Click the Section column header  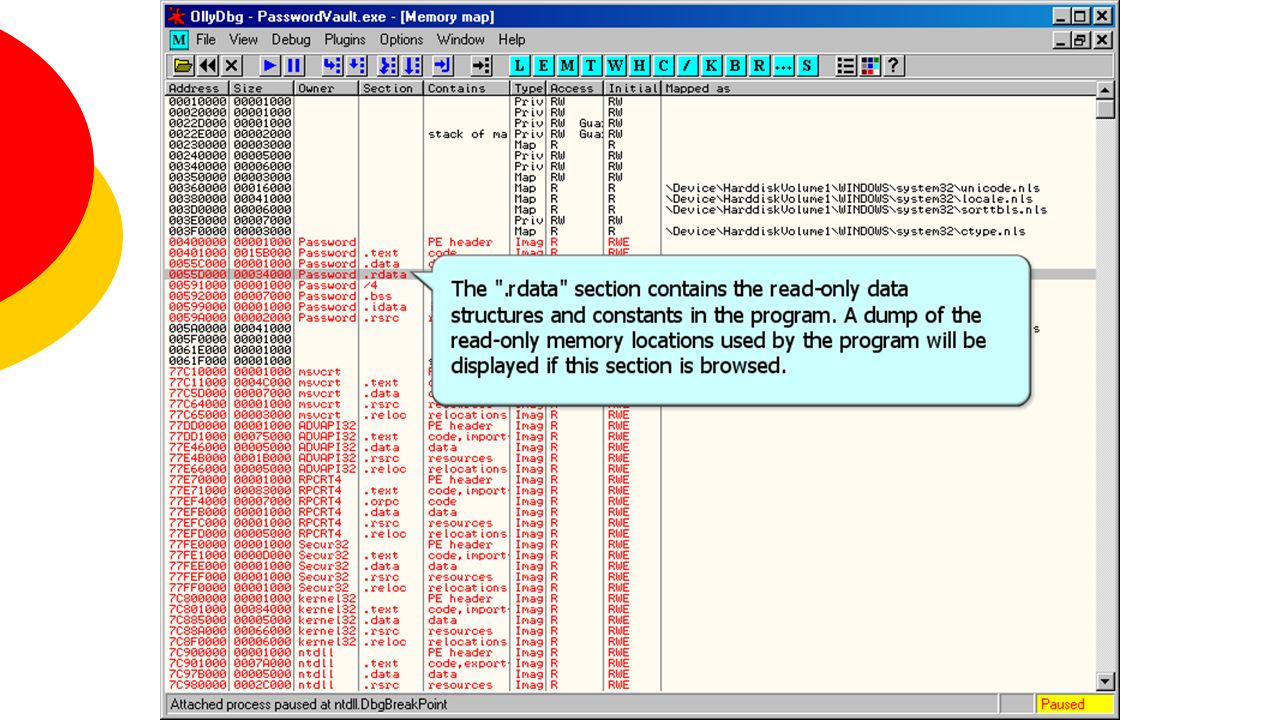pos(391,88)
